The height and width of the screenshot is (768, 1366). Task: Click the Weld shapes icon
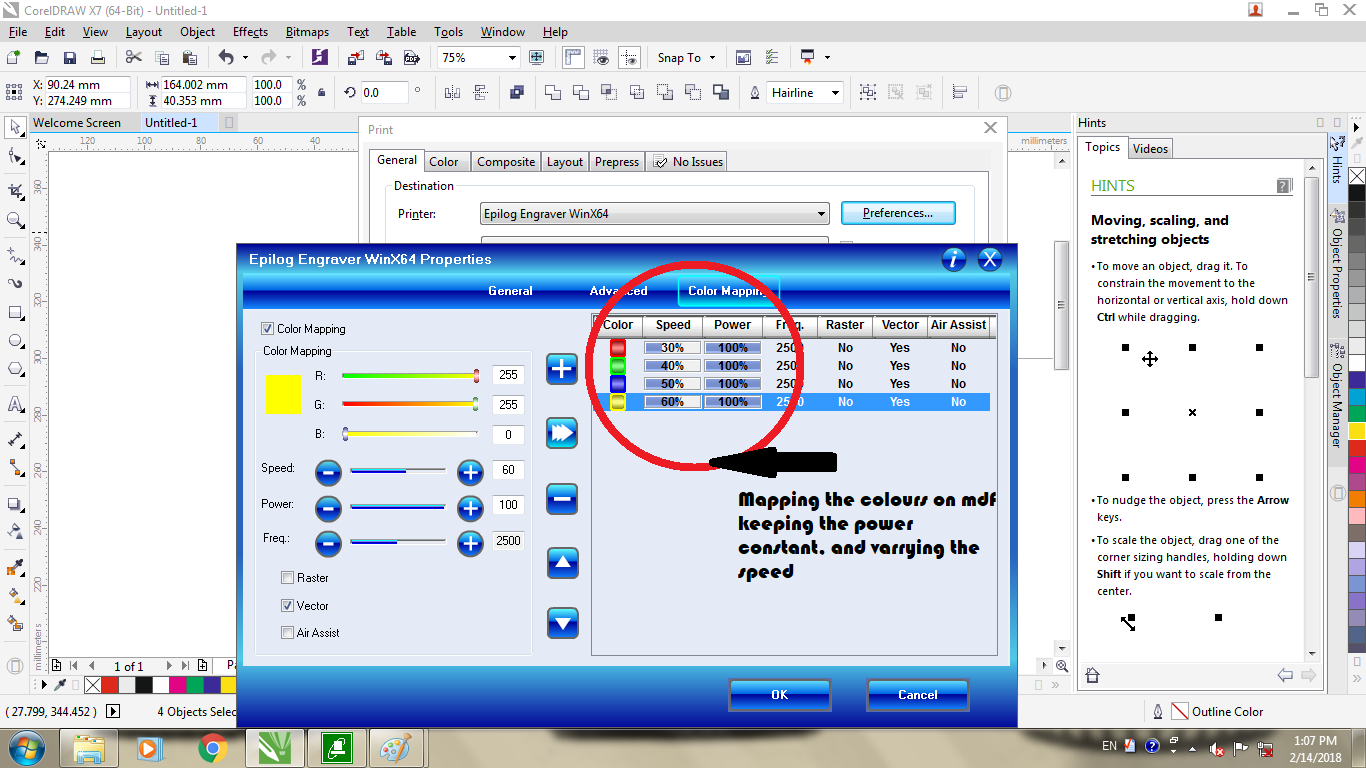tap(553, 93)
